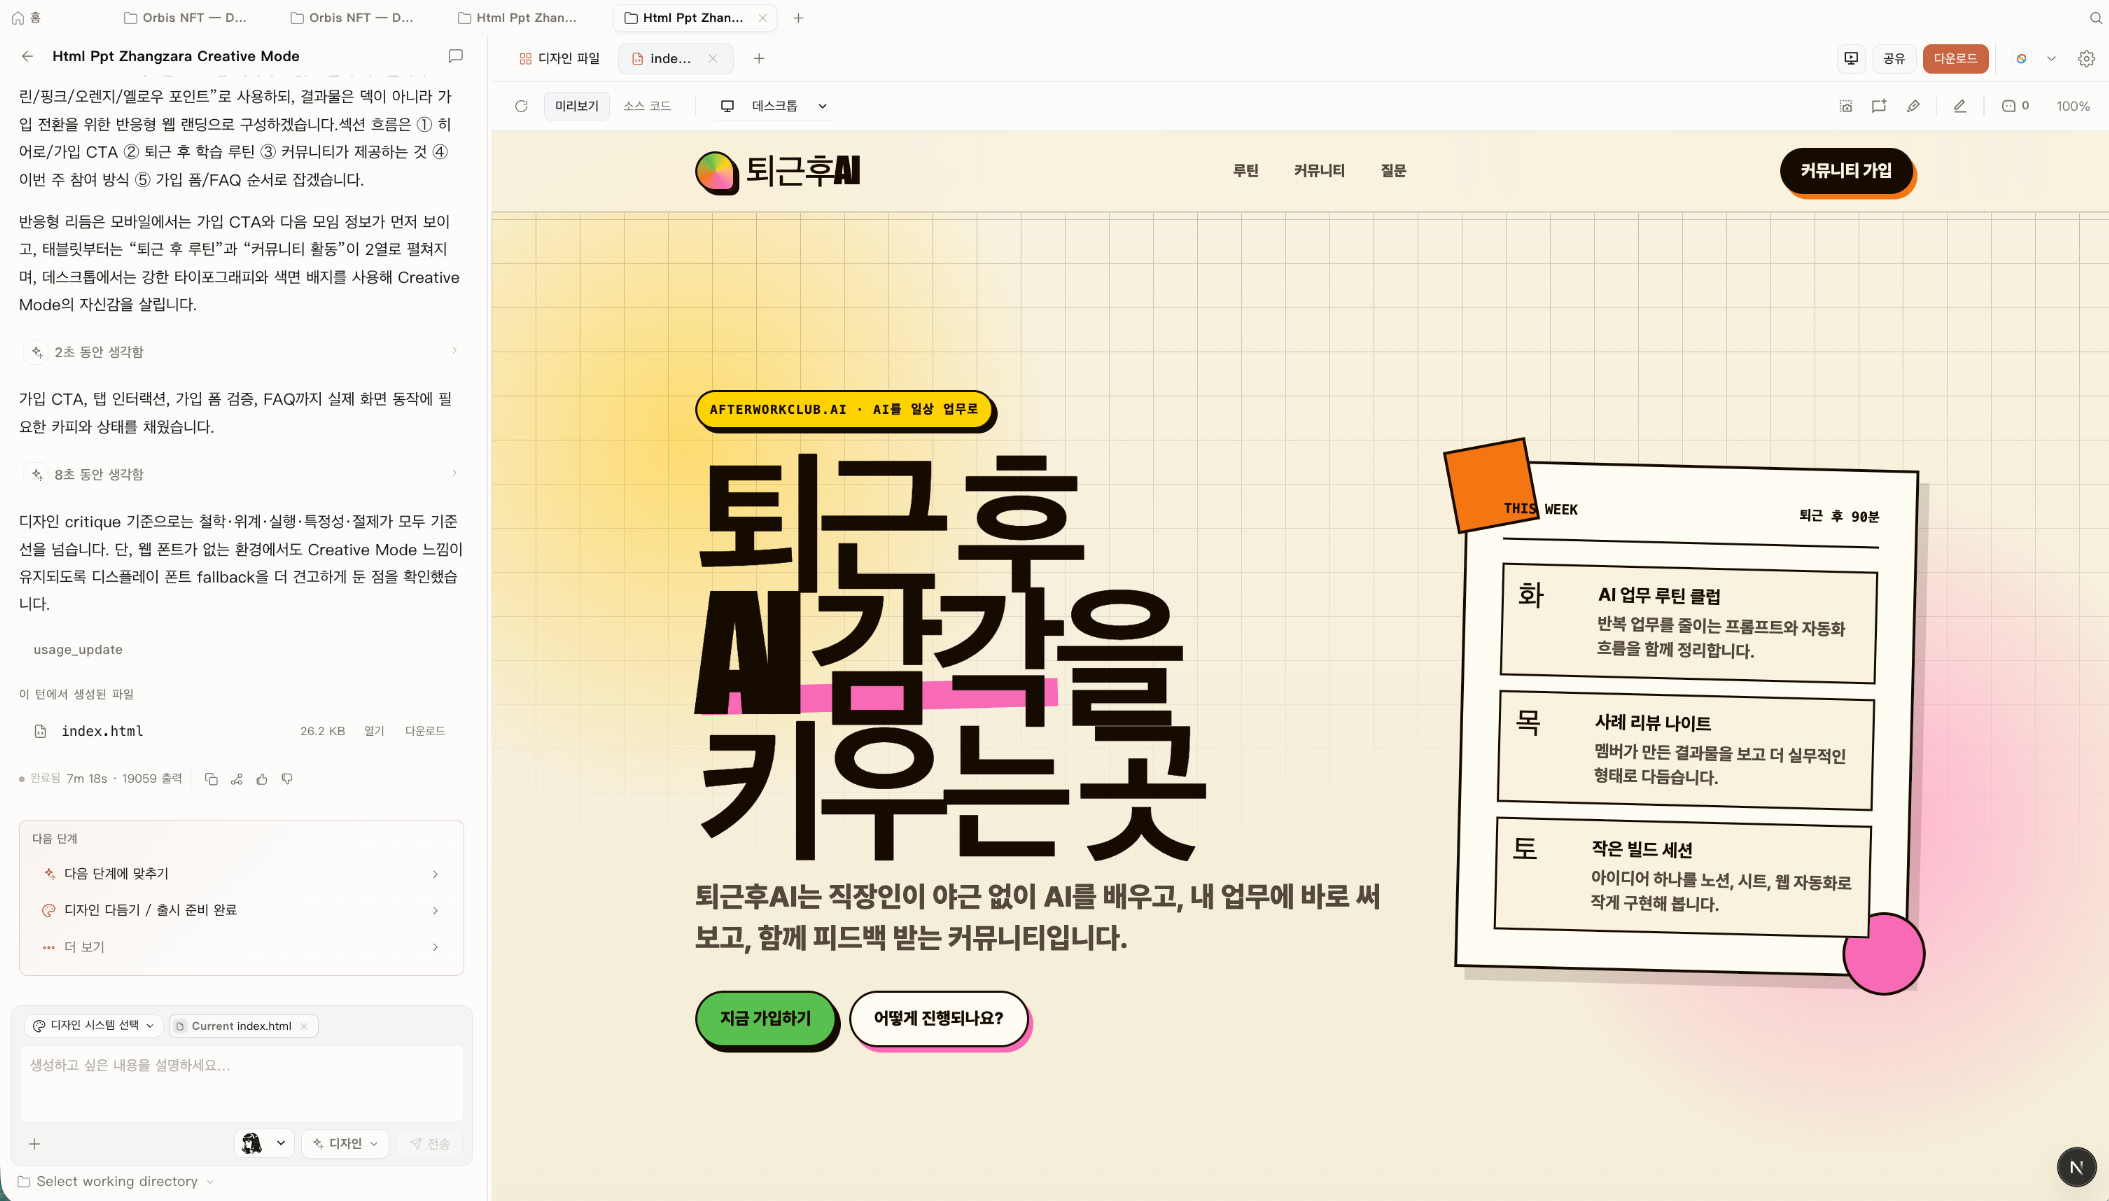Viewport: 2109px width, 1201px height.
Task: Click the 루틴 nav item in the preview
Action: 1245,171
